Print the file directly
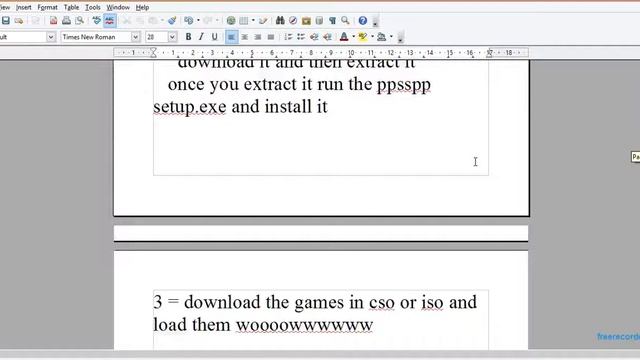This screenshot has width=640, height=360. pos(66,20)
